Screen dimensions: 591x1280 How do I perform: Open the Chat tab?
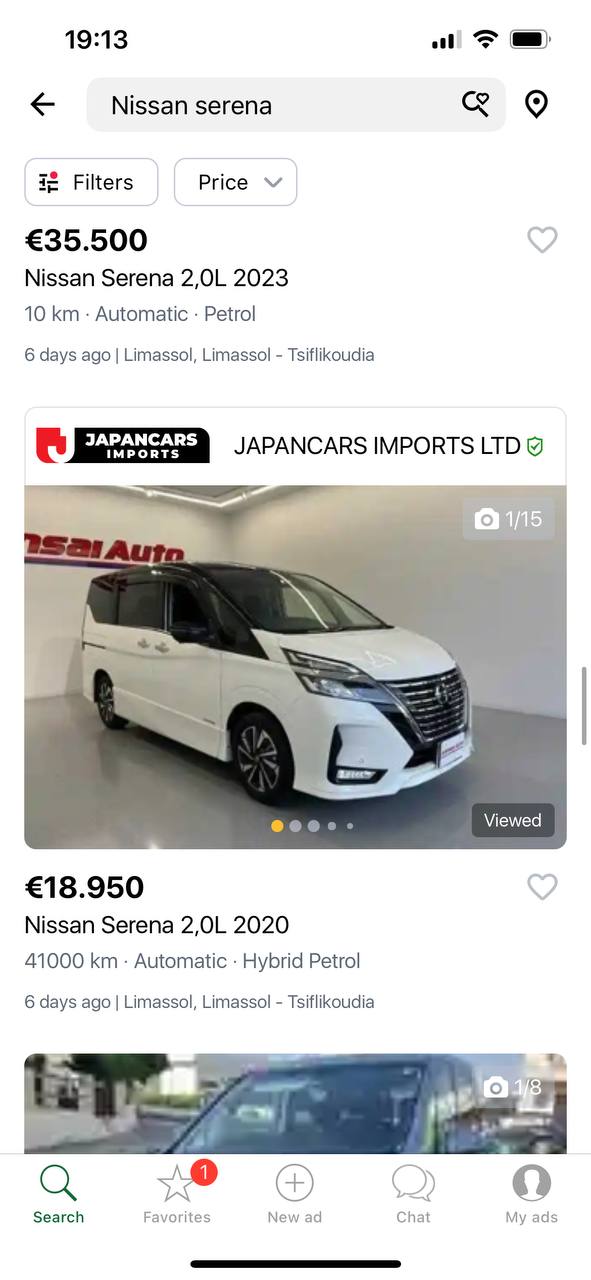pos(413,1194)
